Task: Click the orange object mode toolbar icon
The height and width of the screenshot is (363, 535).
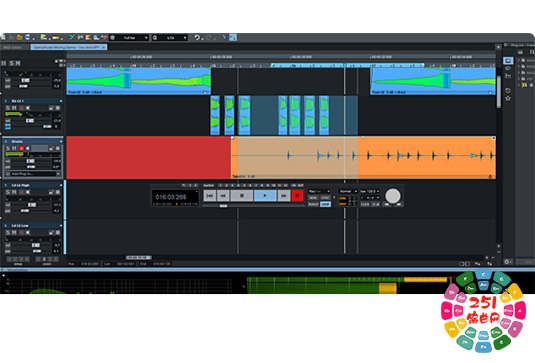Action: pos(88,37)
